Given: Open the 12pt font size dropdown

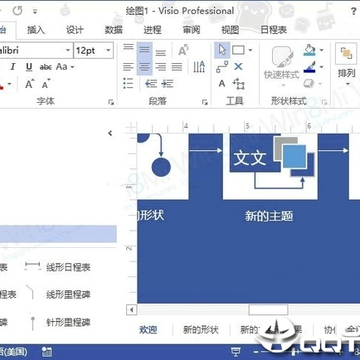Looking at the screenshot, I should pyautogui.click(x=108, y=51).
